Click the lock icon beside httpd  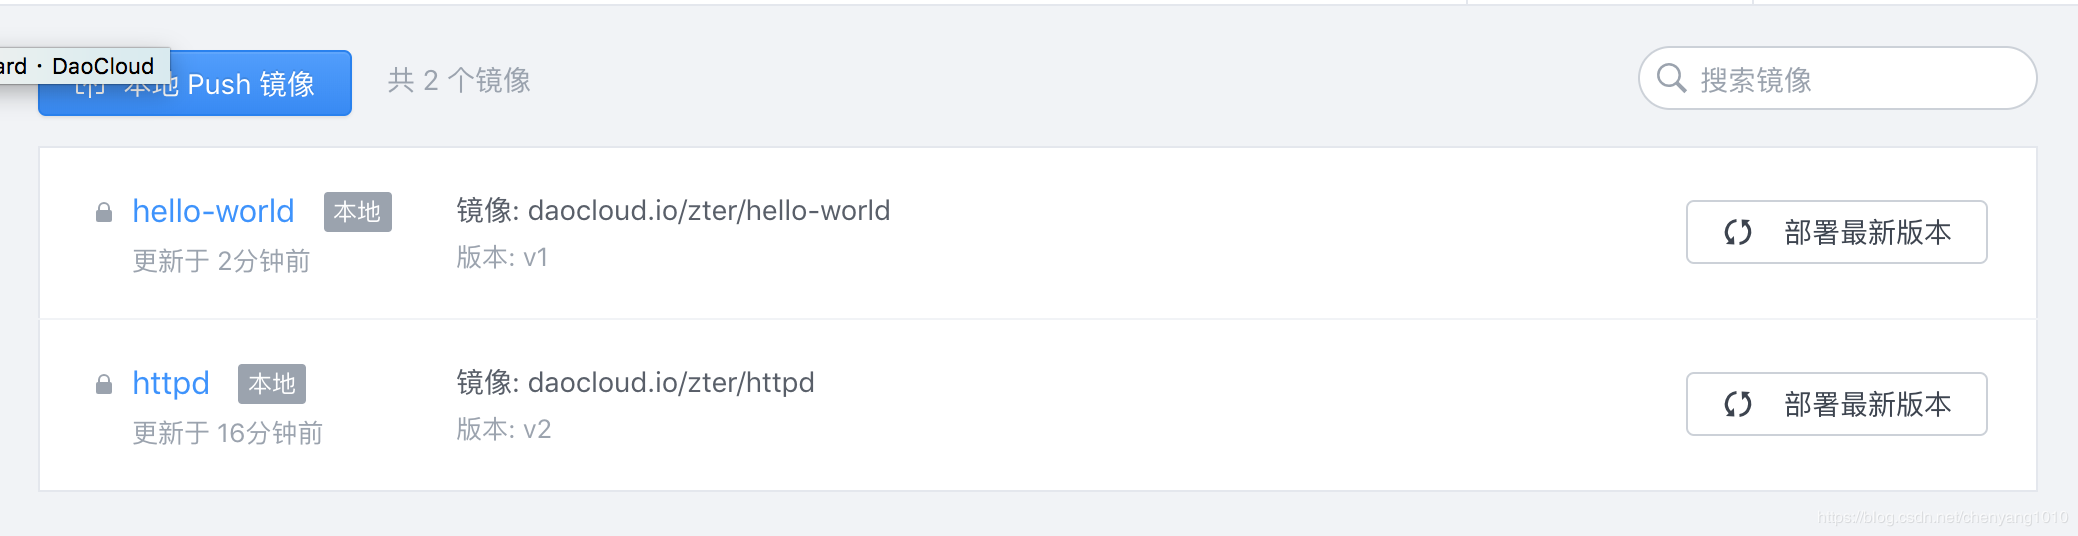point(103,384)
